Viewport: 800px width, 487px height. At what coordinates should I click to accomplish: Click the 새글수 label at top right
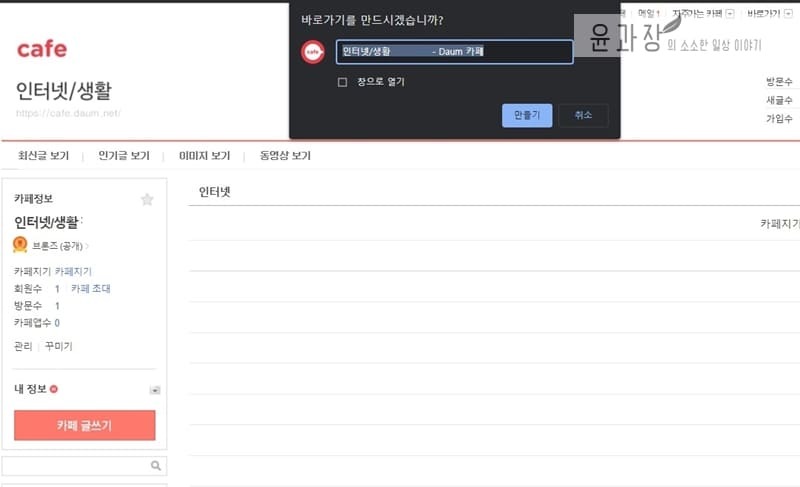click(779, 100)
